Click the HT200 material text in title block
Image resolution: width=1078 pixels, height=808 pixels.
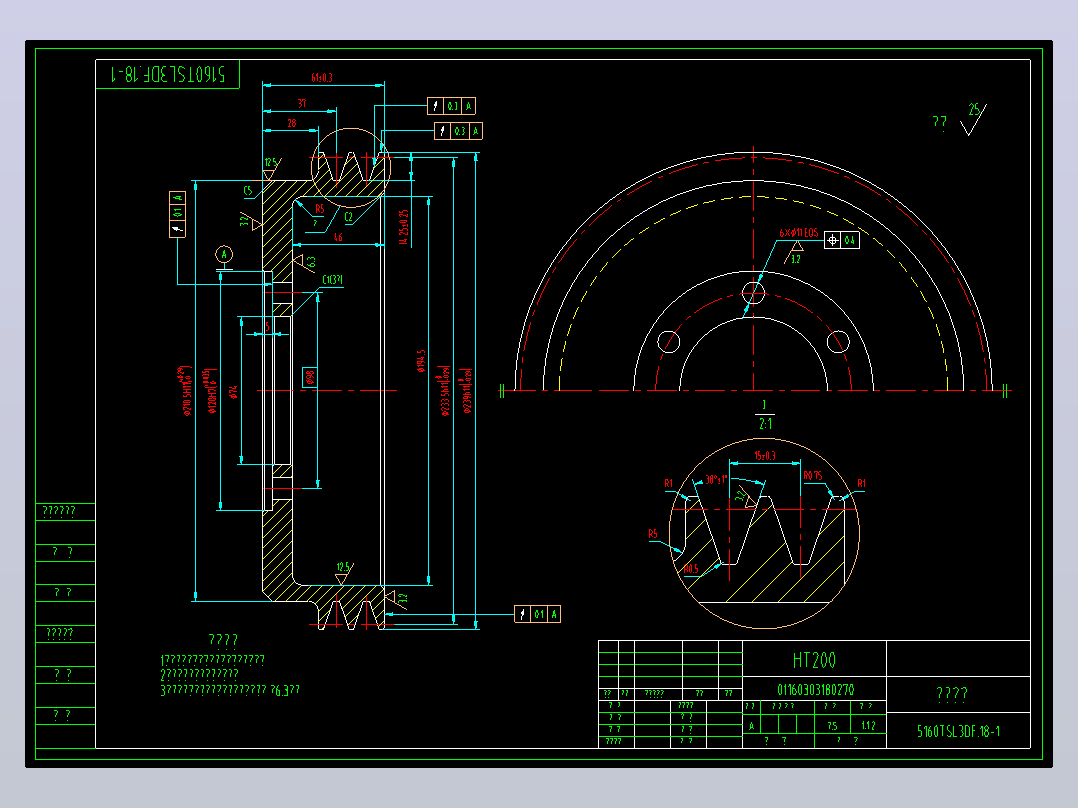[x=814, y=661]
